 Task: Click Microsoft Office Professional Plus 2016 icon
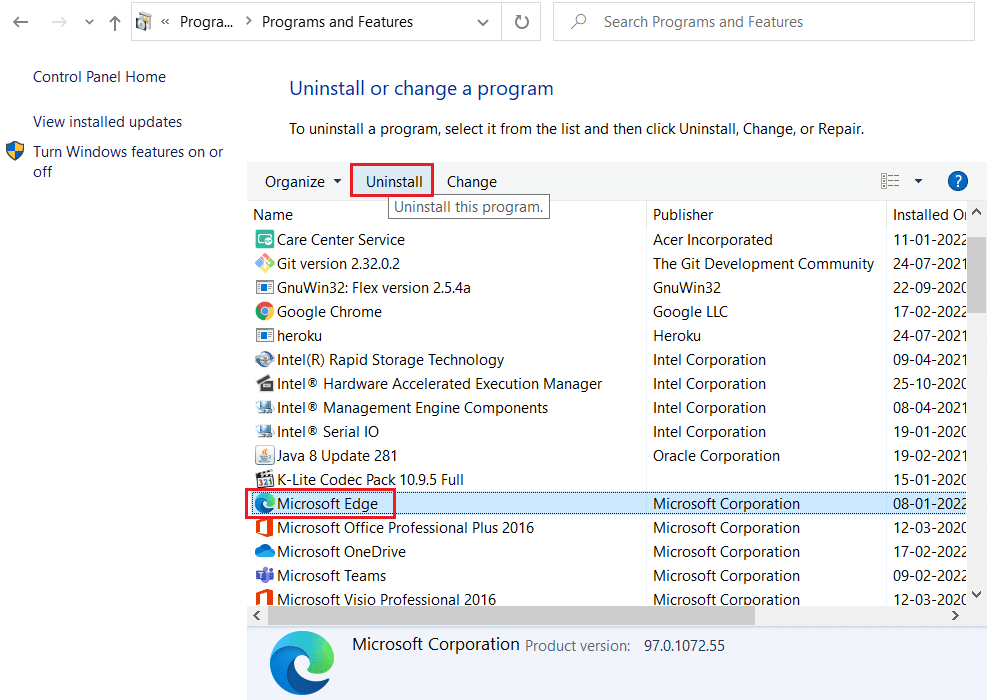coord(264,527)
